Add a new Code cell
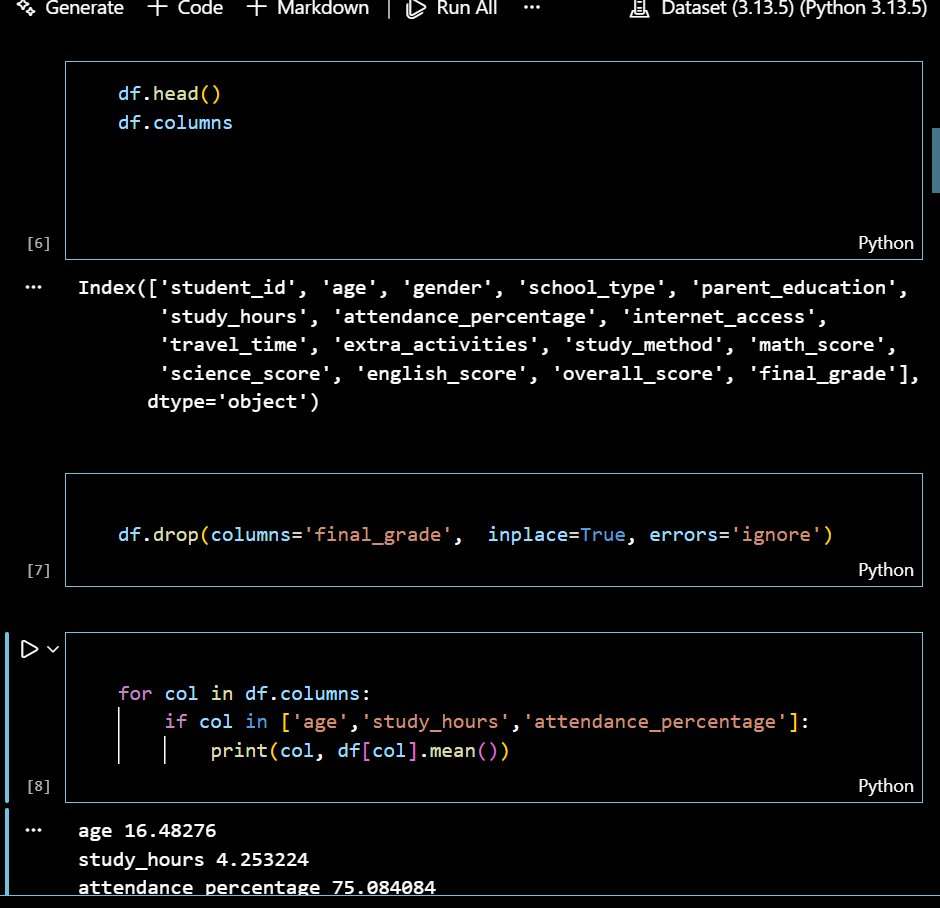Screen dimensions: 940x908 point(185,8)
